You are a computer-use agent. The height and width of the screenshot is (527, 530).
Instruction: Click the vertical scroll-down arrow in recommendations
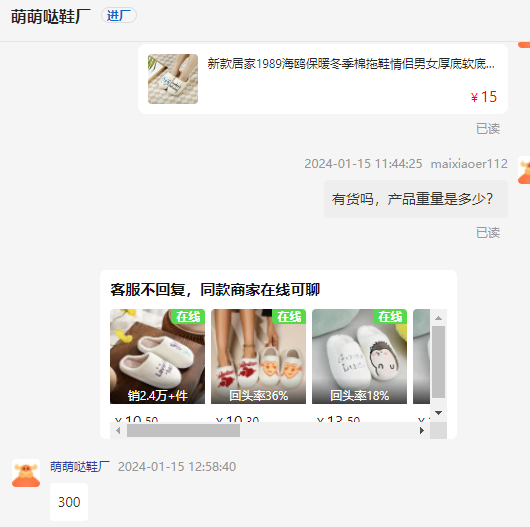pos(438,413)
